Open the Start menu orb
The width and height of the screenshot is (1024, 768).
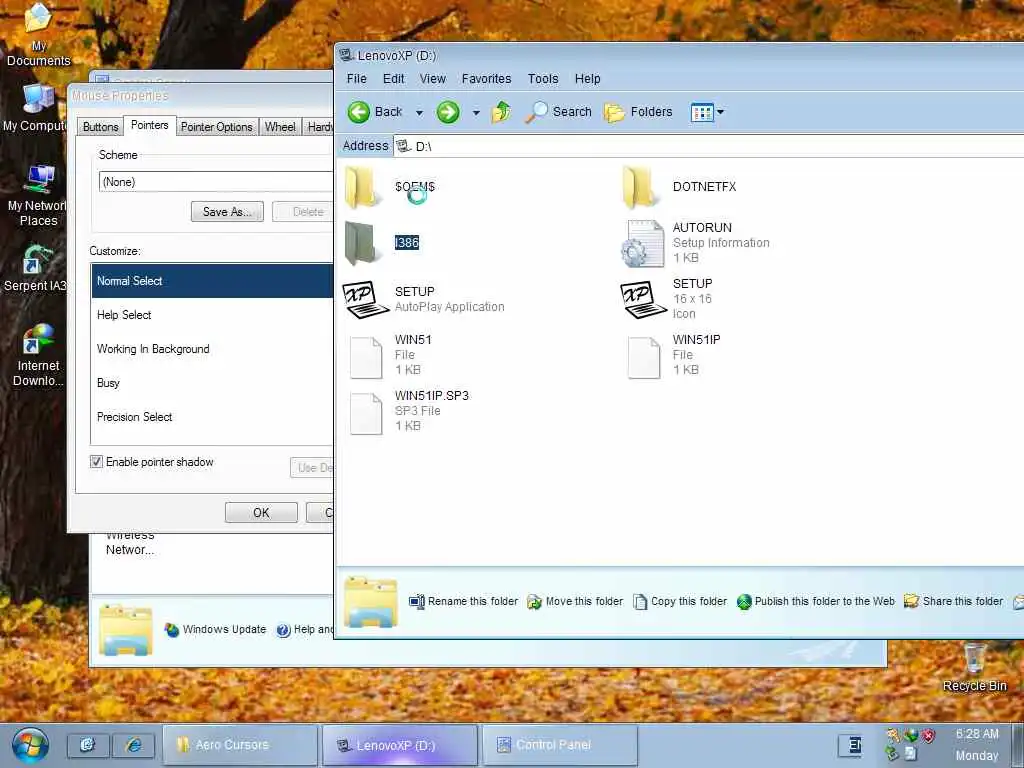(x=30, y=746)
